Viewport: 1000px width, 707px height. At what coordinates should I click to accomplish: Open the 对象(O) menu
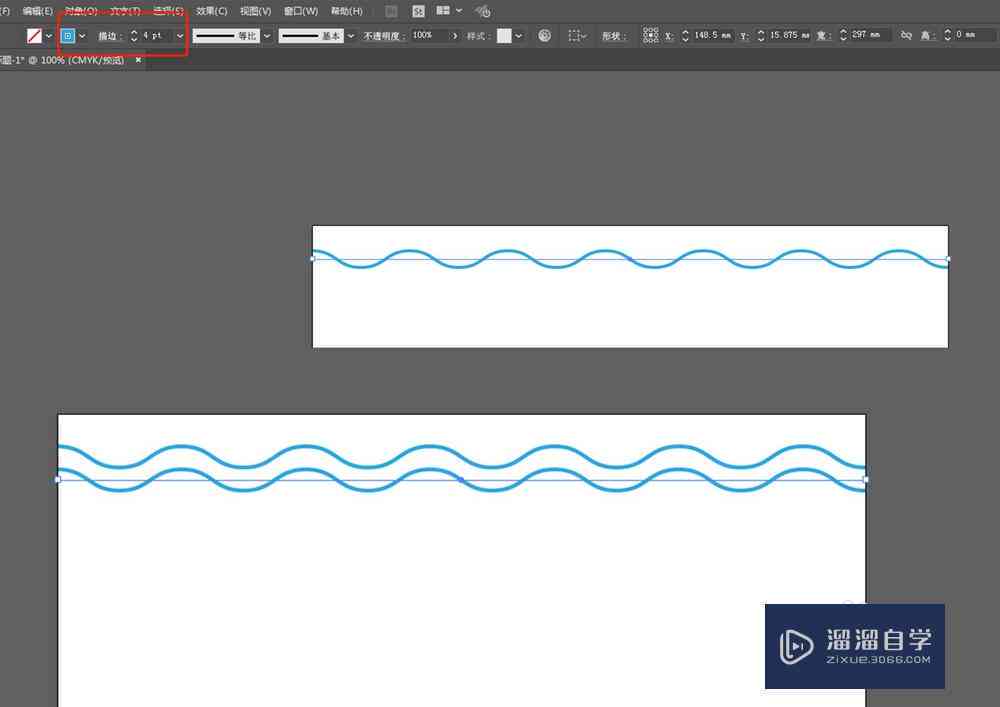click(81, 11)
